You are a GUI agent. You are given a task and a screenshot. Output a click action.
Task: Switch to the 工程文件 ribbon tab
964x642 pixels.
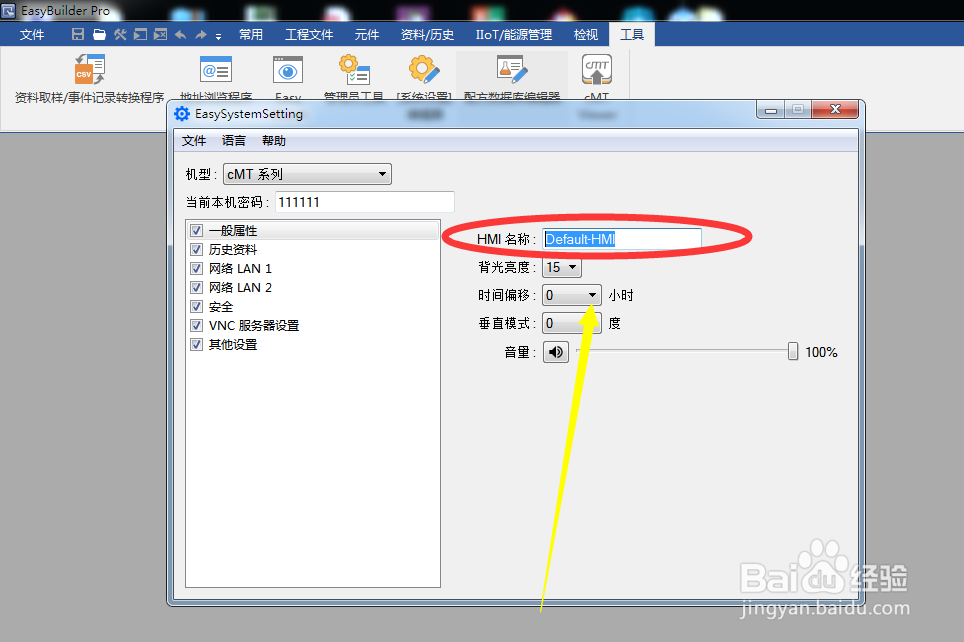(x=309, y=34)
